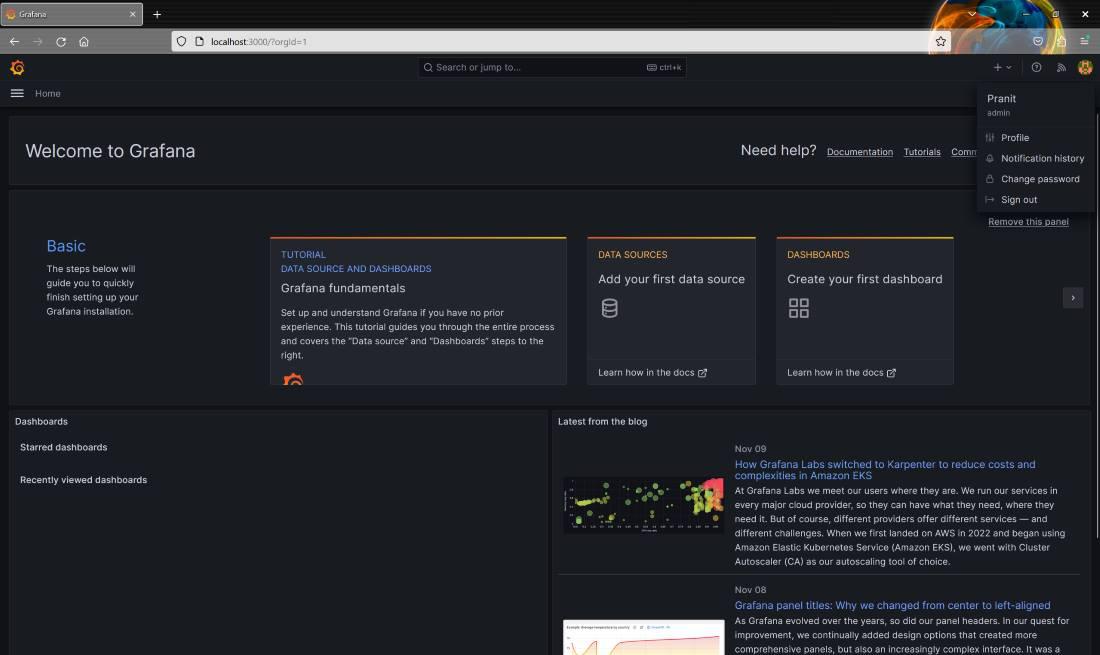The width and height of the screenshot is (1100, 655).
Task: Open Notification history menu item
Action: click(x=1035, y=158)
